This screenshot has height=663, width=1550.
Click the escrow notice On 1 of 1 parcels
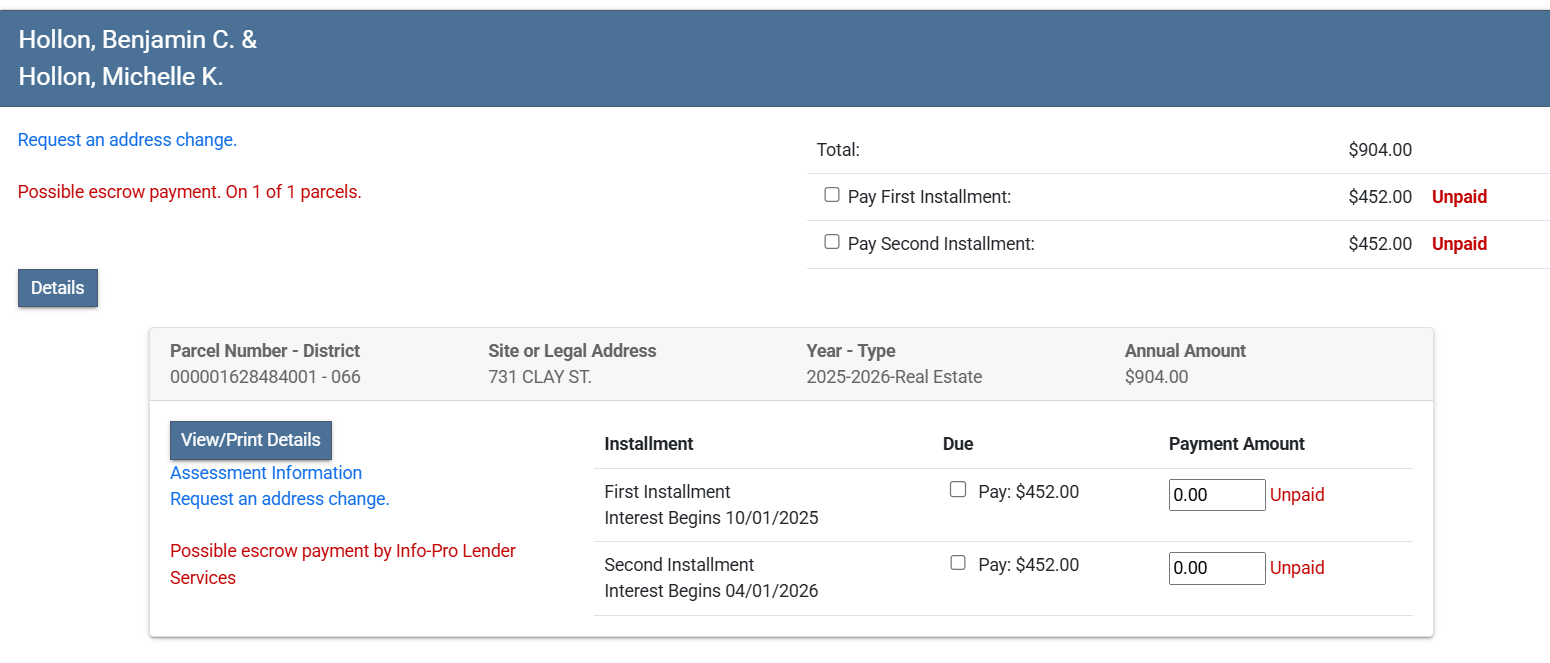[x=190, y=192]
